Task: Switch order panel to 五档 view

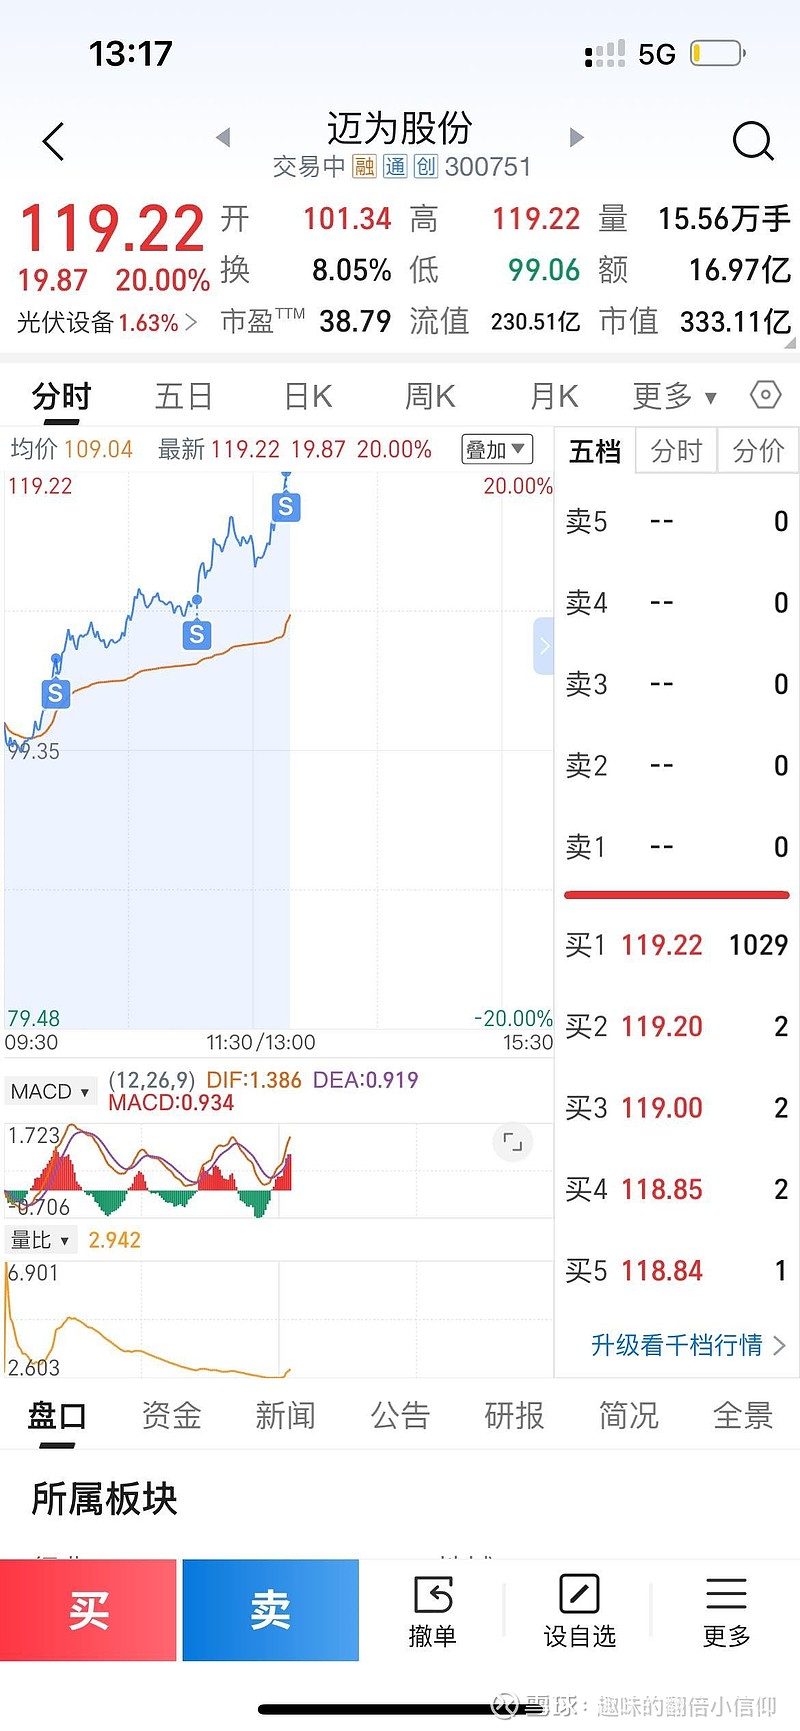Action: 595,452
